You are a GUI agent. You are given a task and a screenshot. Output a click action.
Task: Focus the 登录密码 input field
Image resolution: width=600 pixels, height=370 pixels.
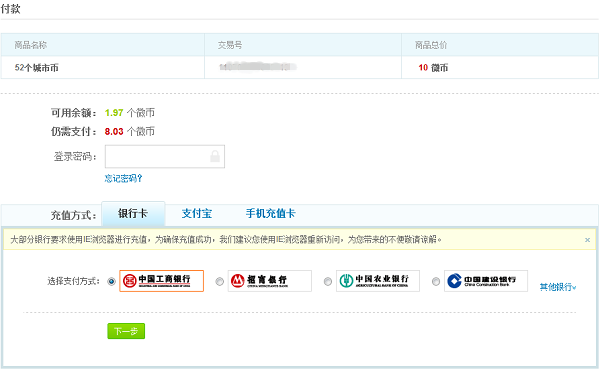(165, 156)
